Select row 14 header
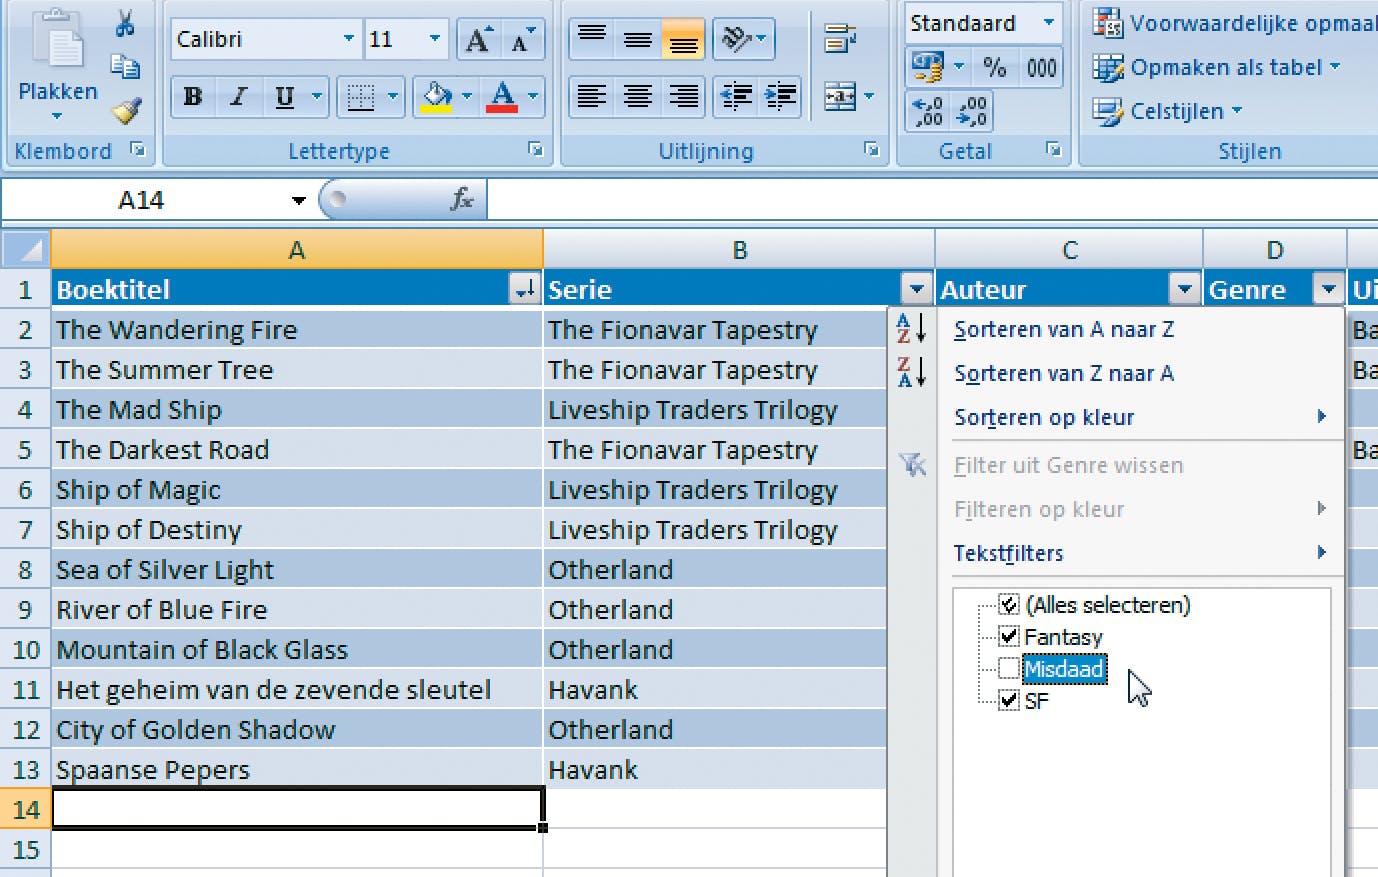1378x877 pixels. tap(26, 809)
